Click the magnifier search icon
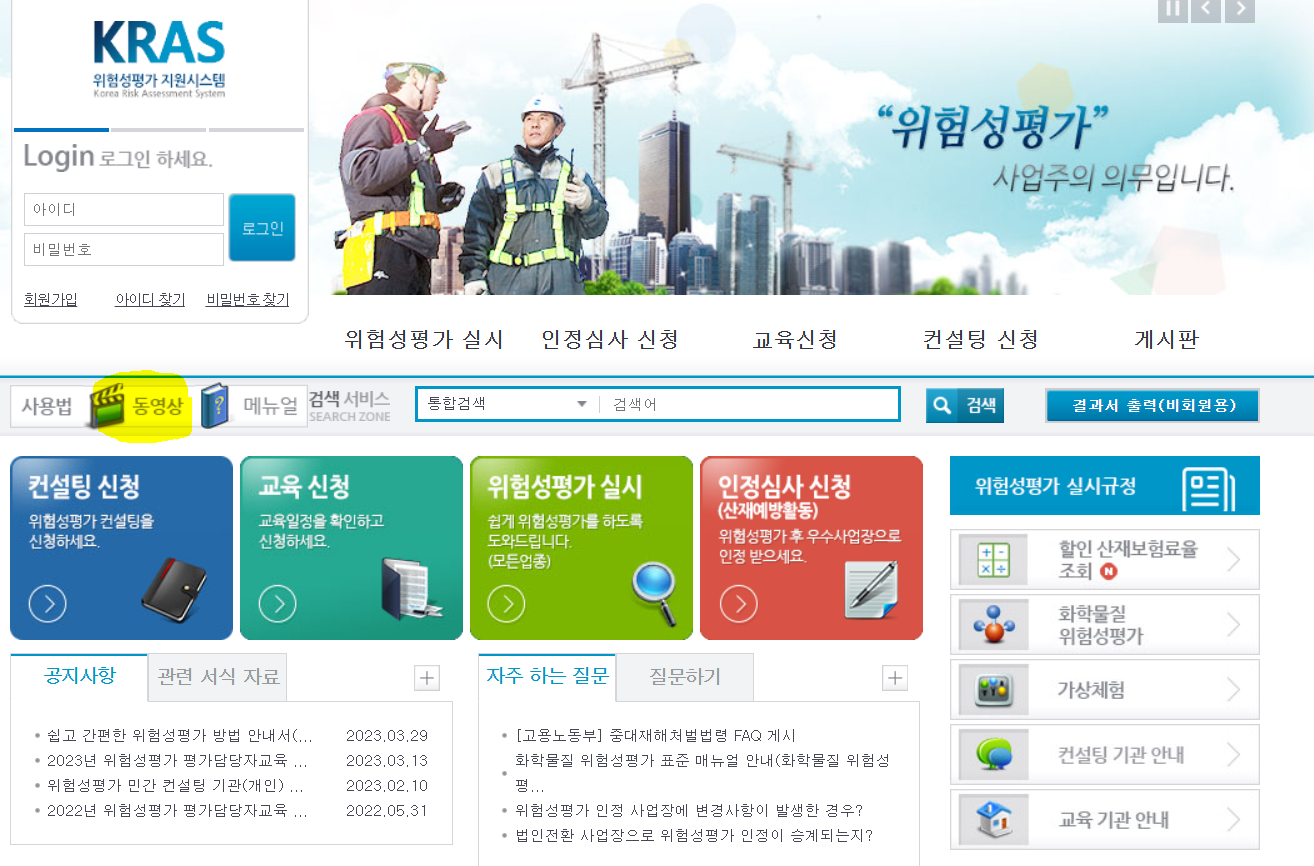 pos(941,405)
